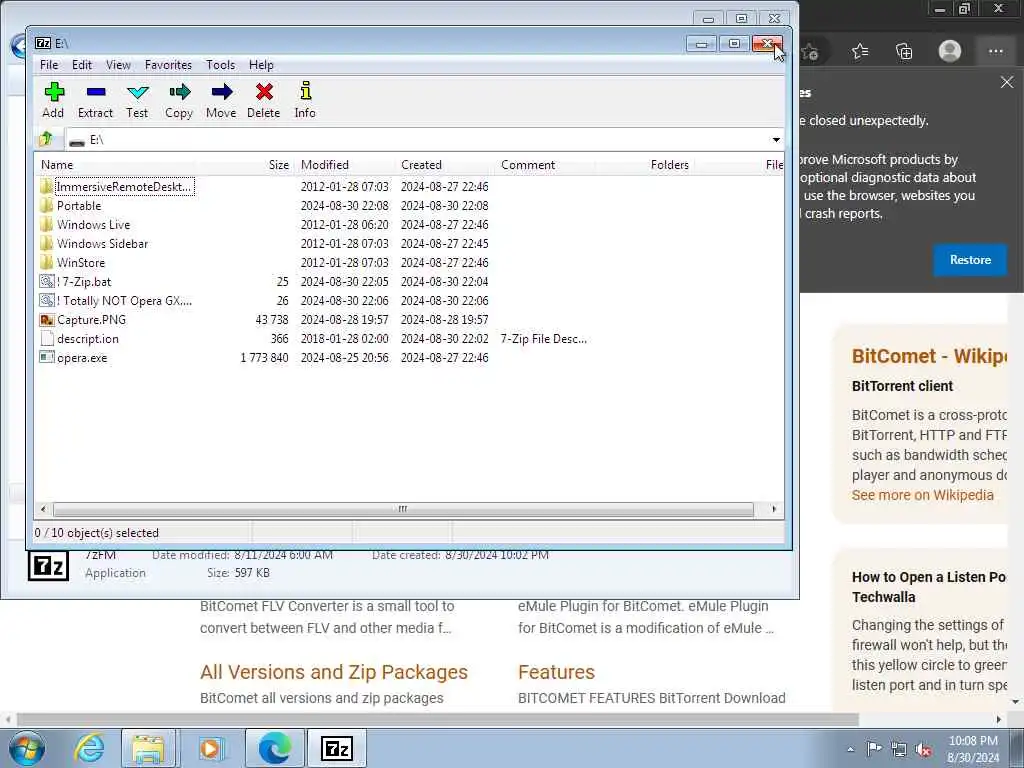Close the Edge restore notification
This screenshot has width=1024, height=768.
click(x=1007, y=82)
